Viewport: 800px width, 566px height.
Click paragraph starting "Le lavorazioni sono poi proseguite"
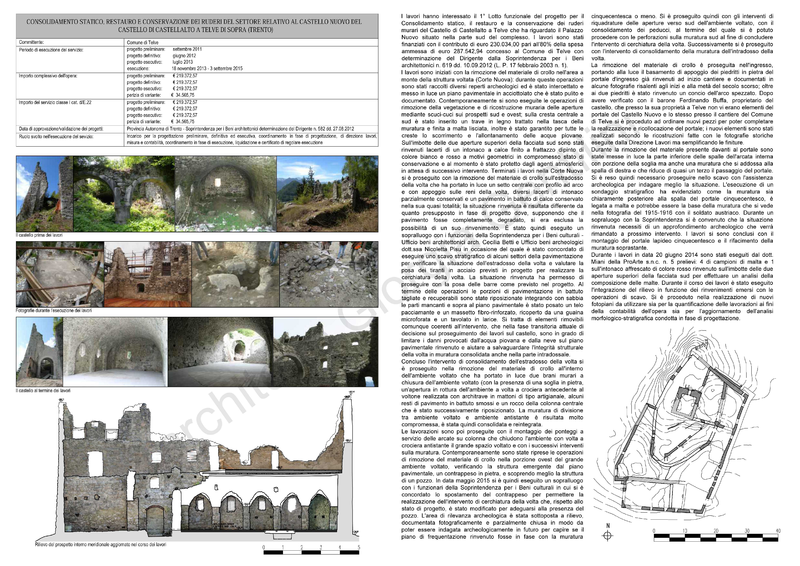coord(492,484)
